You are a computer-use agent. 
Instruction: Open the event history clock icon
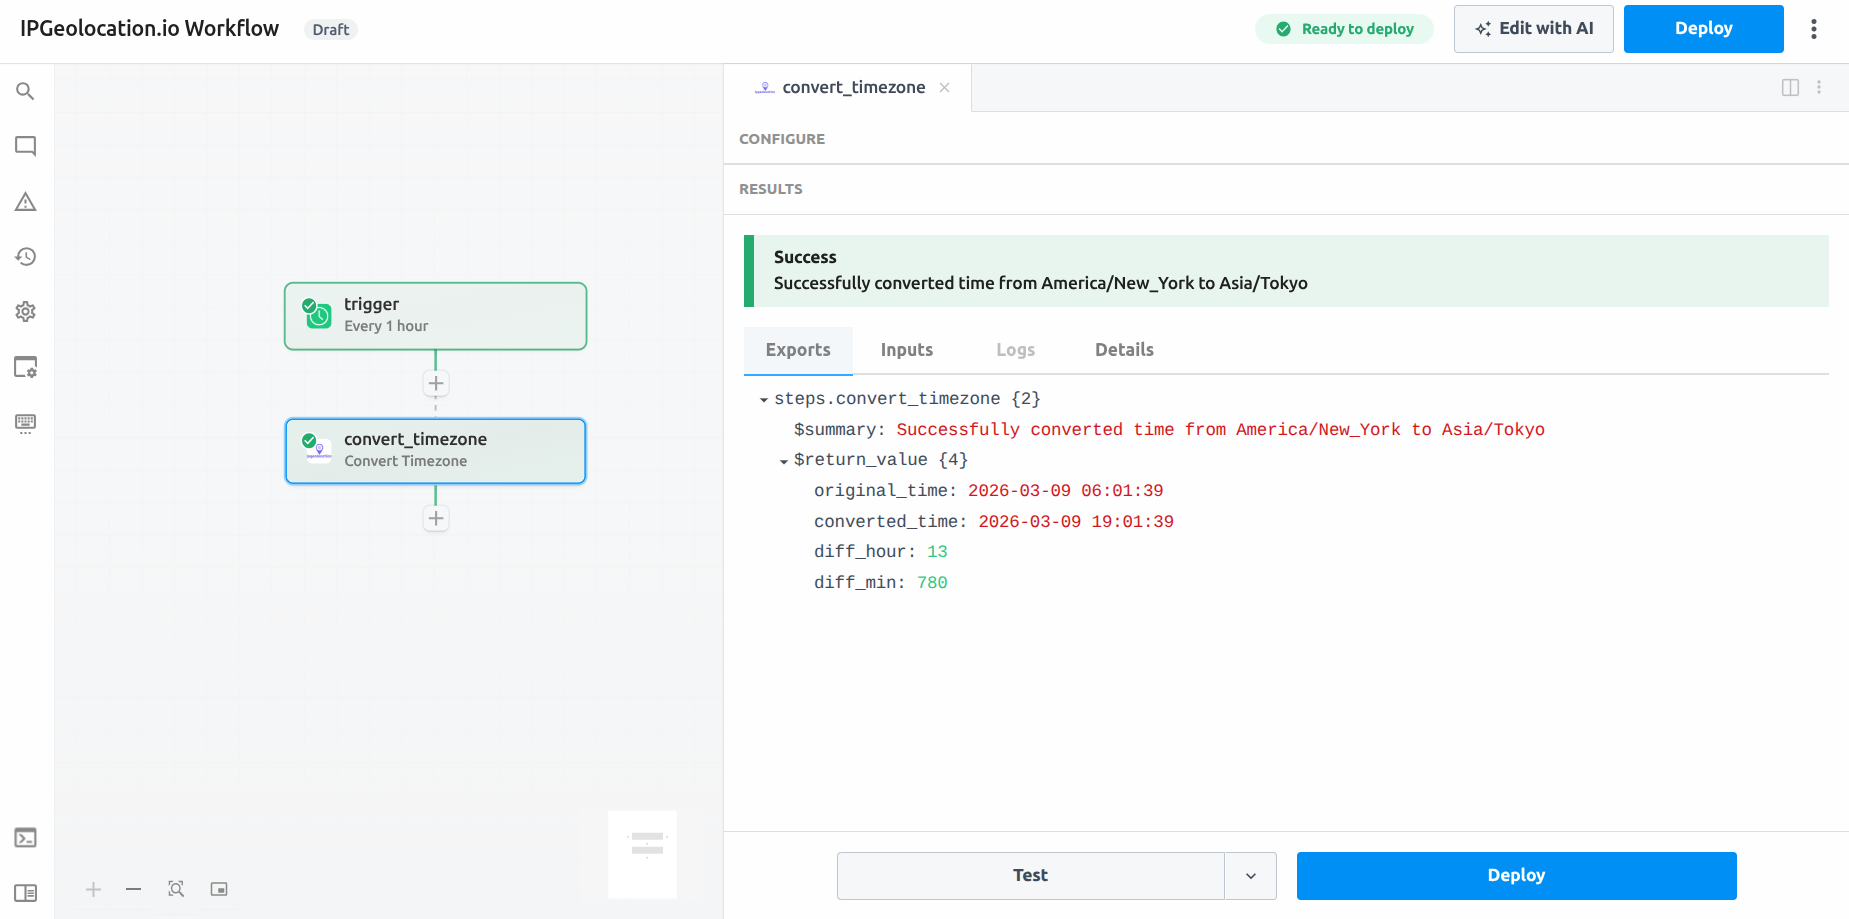(26, 257)
